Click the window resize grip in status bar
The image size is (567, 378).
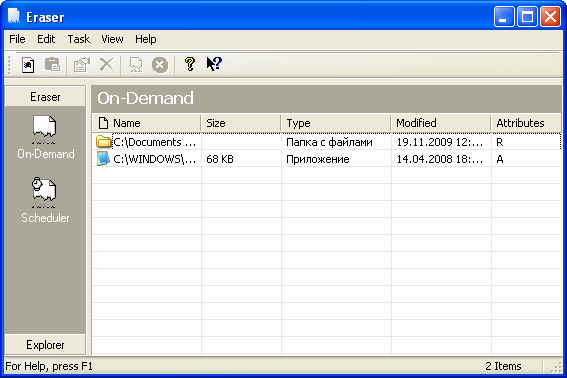(x=556, y=367)
